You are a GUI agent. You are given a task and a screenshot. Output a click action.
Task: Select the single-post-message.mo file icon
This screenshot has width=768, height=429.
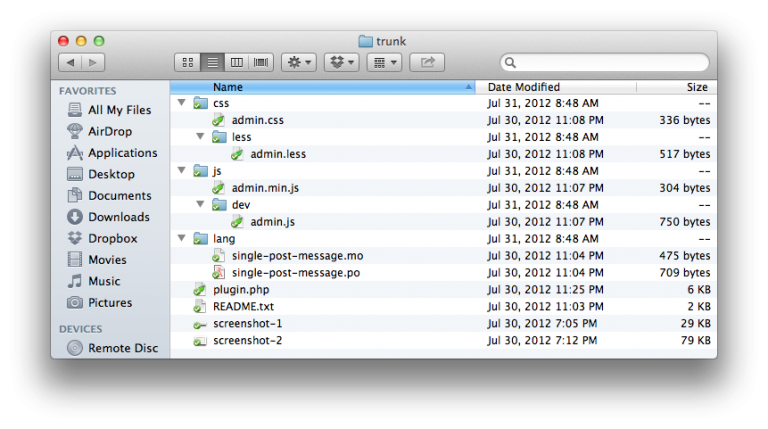pyautogui.click(x=218, y=256)
